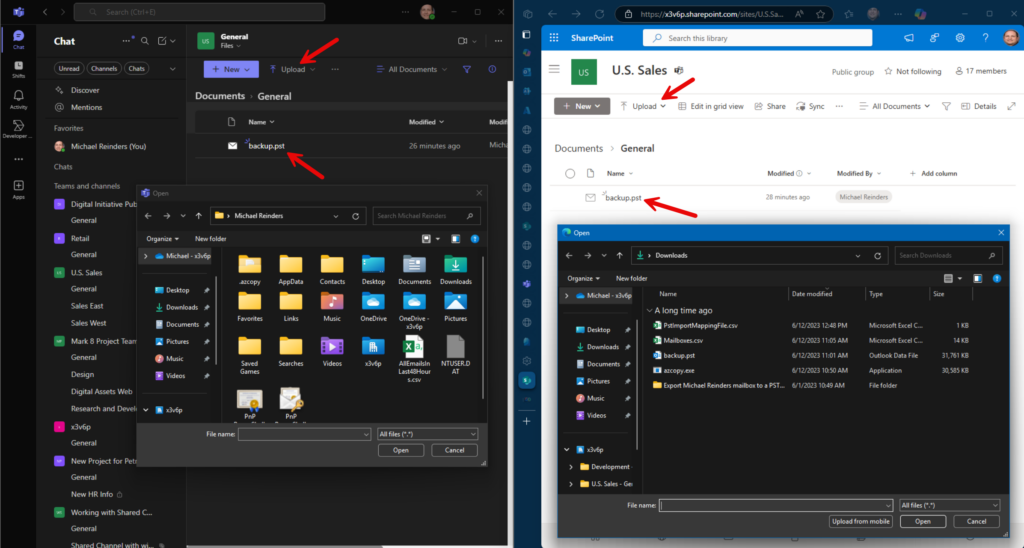Click Cancel button in Downloads dialog
Image resolution: width=1024 pixels, height=548 pixels.
pos(976,522)
